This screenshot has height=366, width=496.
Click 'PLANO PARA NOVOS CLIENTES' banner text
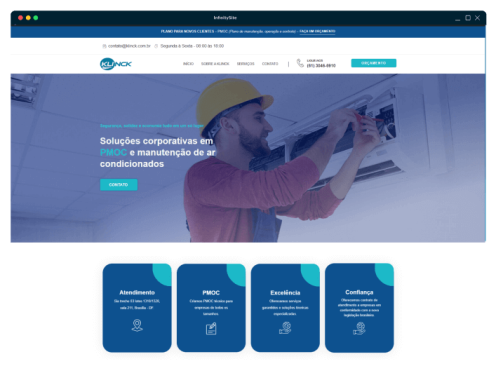187,31
